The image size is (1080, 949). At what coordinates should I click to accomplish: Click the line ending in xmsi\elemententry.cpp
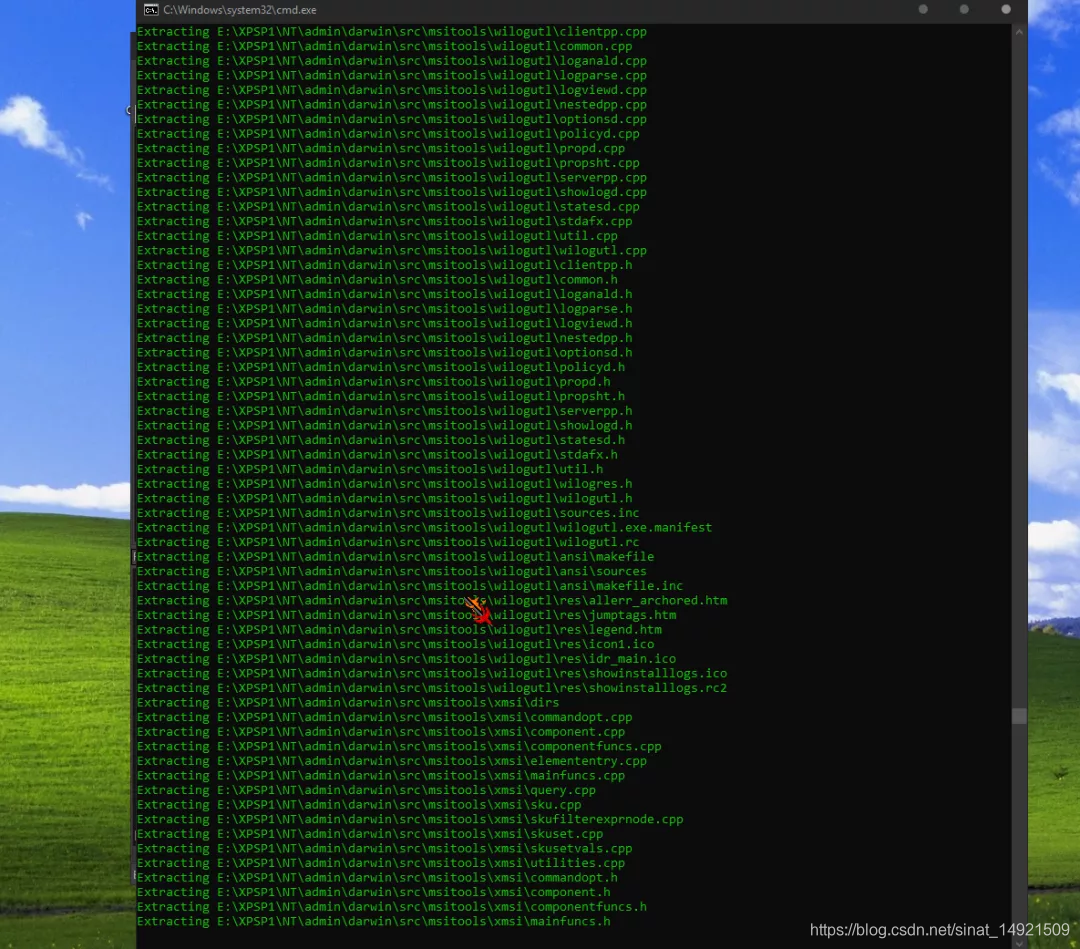[x=391, y=761]
